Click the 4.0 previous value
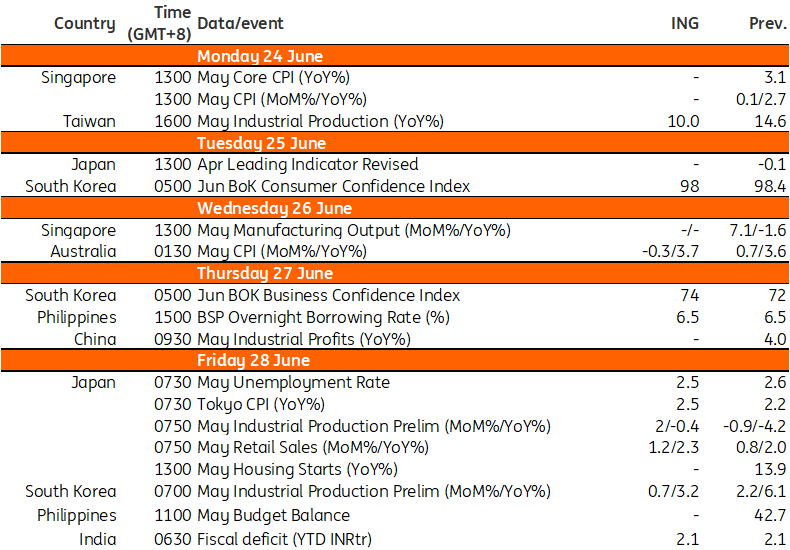The width and height of the screenshot is (790, 550). click(776, 339)
